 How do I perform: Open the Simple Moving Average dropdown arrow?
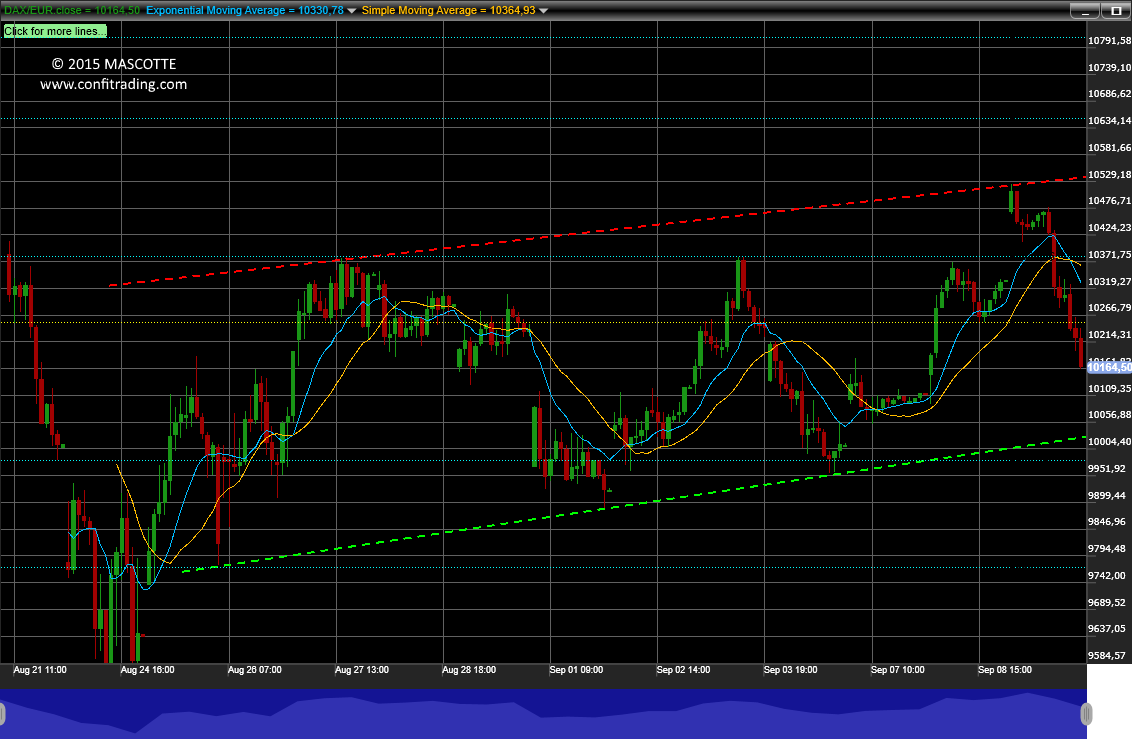point(544,11)
